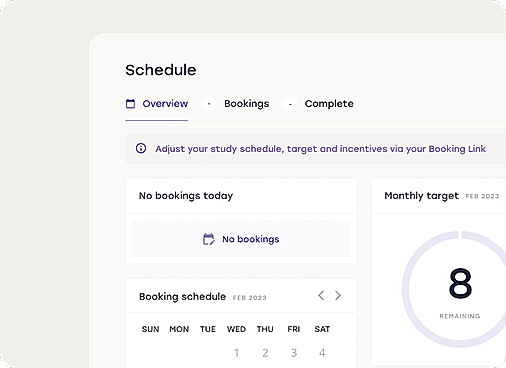Click the SUN column header
This screenshot has height=368, width=506.
pyautogui.click(x=150, y=329)
